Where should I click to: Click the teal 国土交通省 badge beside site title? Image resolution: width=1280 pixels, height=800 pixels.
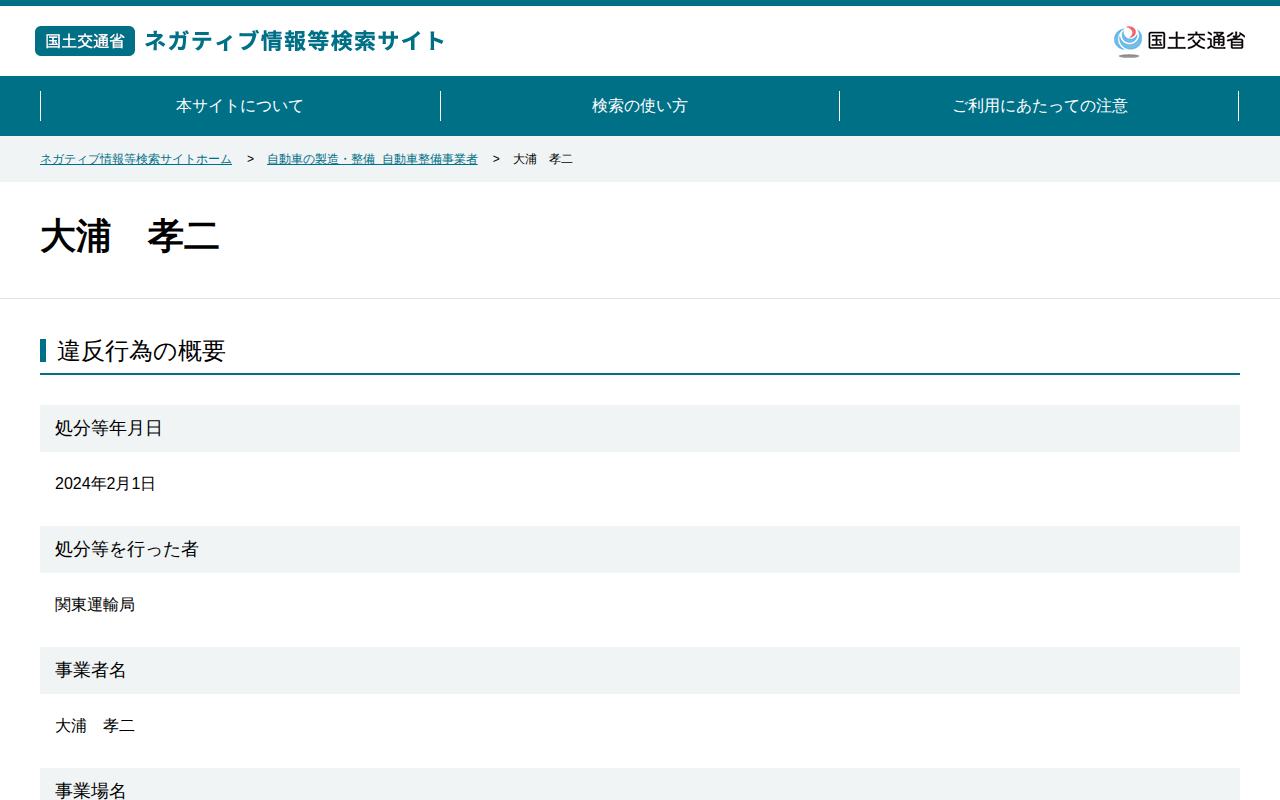[x=85, y=41]
